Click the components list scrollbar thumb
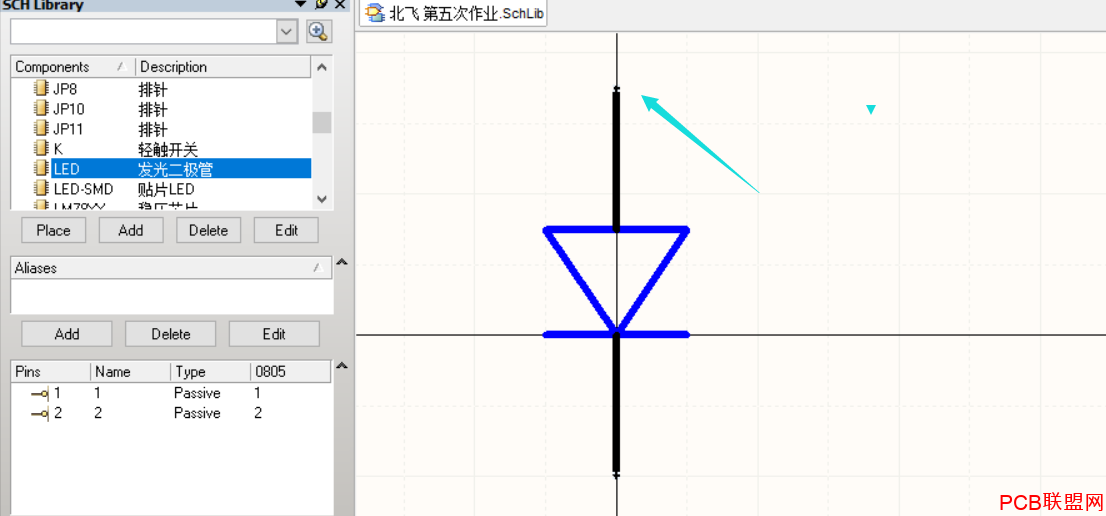The image size is (1106, 516). (x=322, y=123)
